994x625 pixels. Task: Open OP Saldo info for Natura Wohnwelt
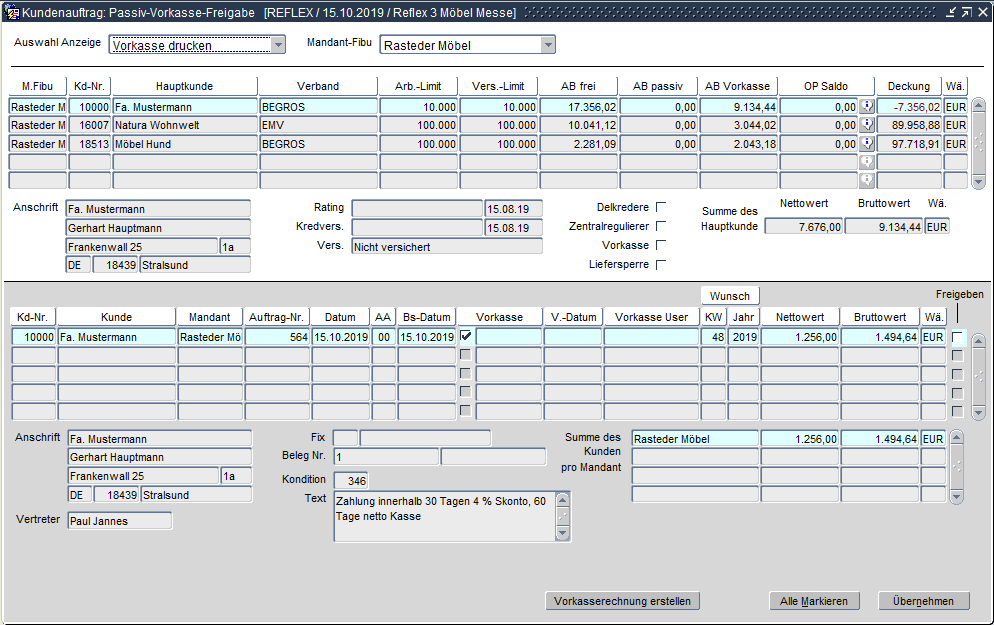tap(867, 125)
